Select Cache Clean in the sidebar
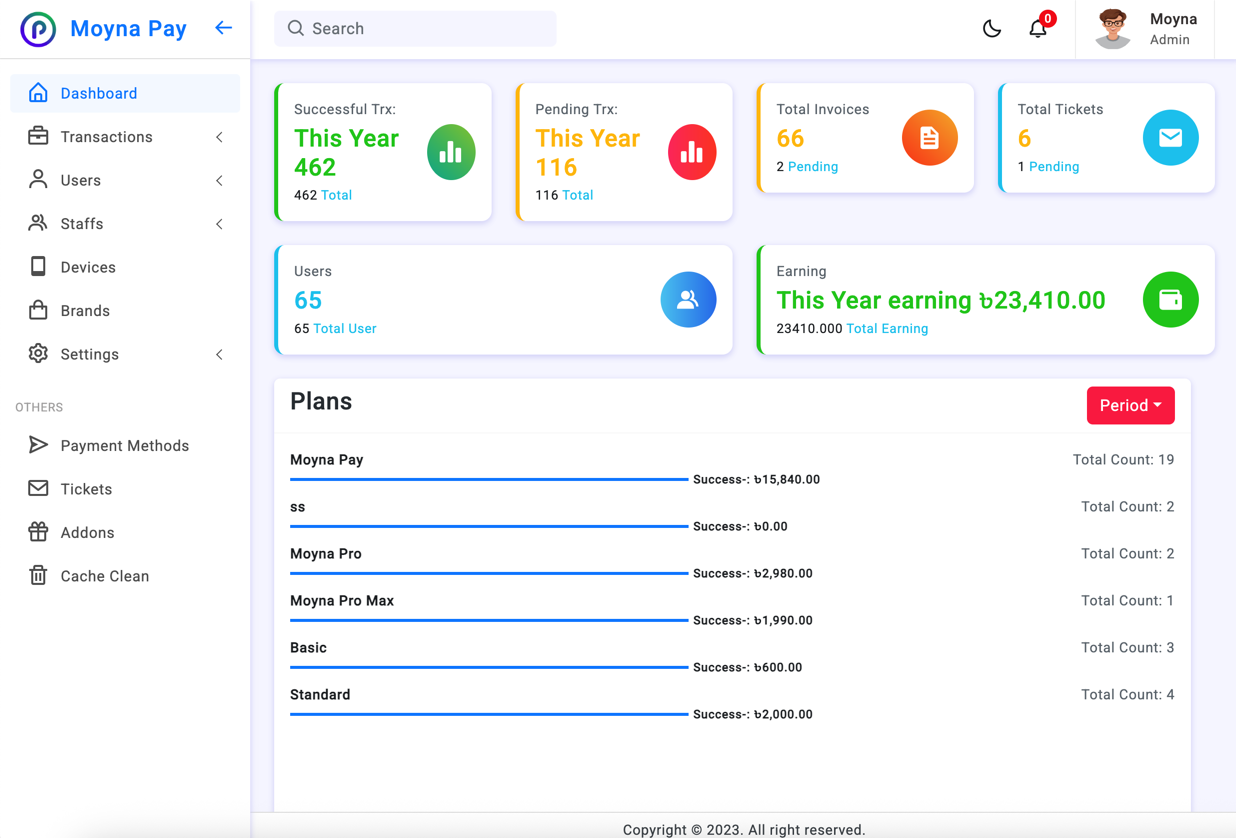Screen dimensions: 1236x838 tap(104, 576)
